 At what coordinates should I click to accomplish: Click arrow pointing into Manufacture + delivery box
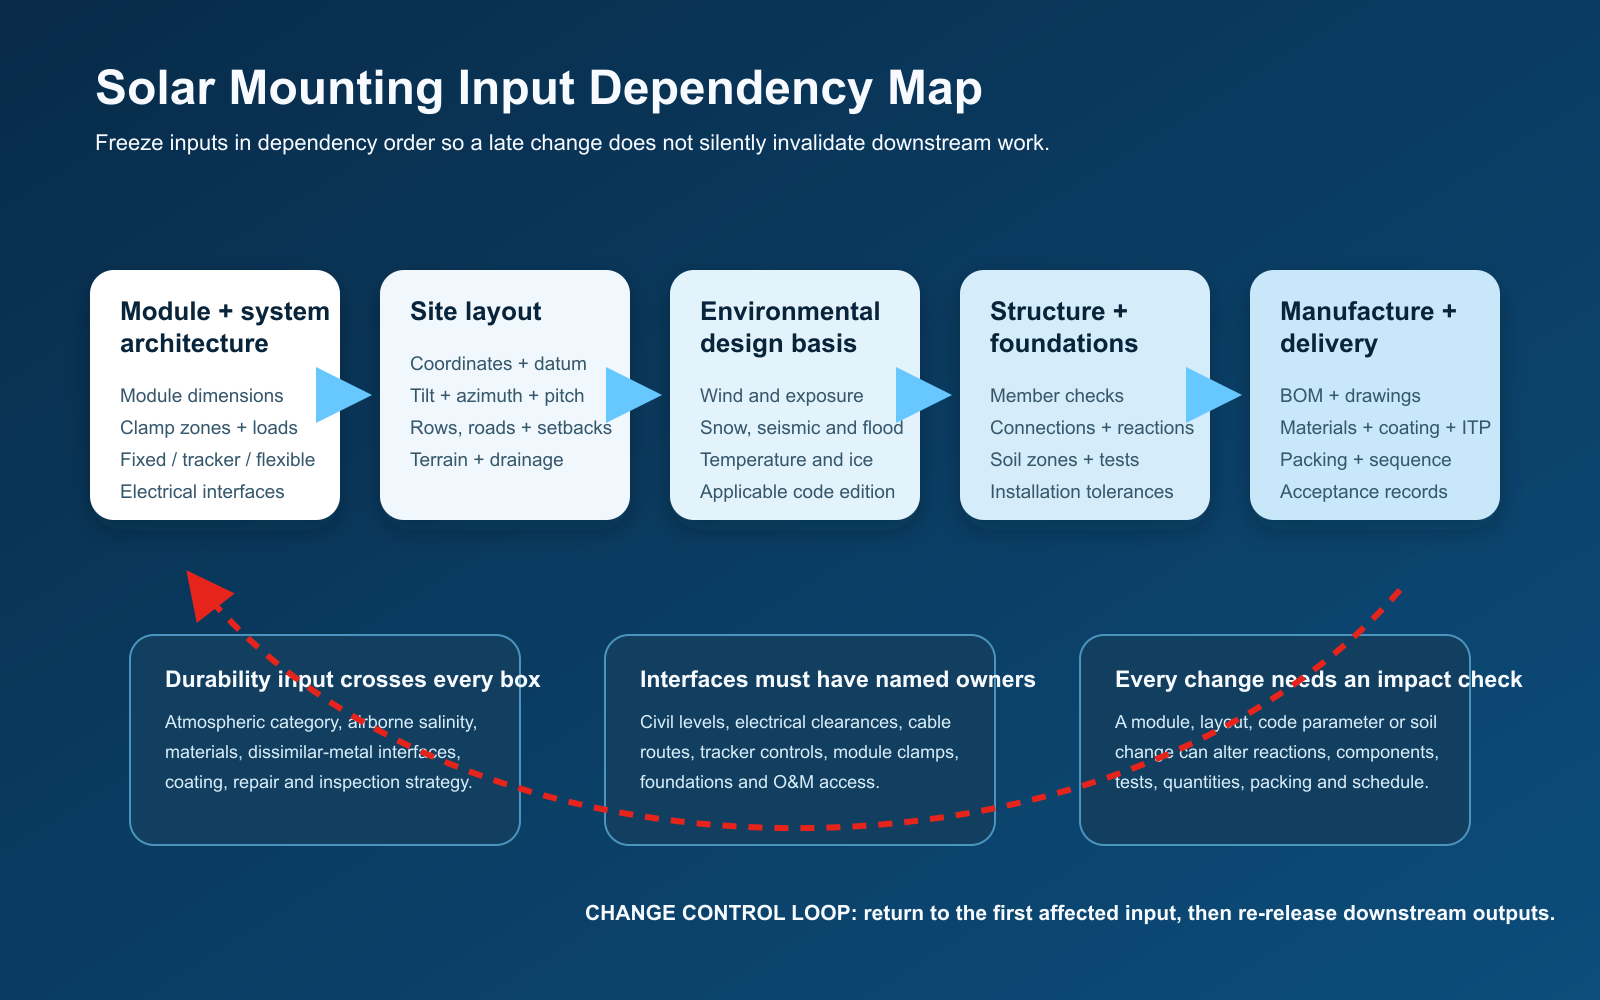pos(1213,395)
